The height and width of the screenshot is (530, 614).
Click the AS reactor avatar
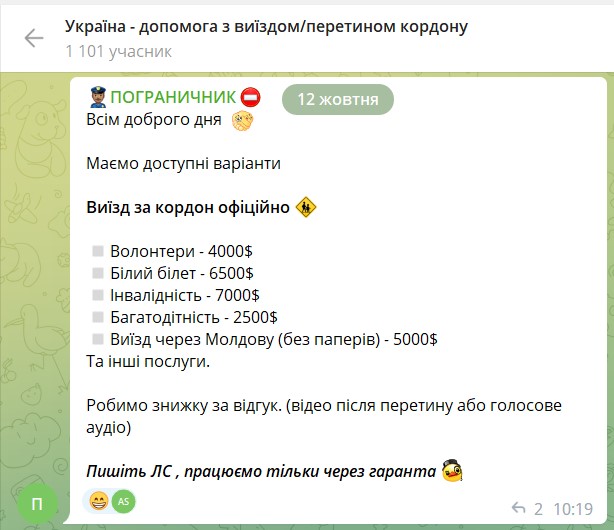[x=123, y=501]
